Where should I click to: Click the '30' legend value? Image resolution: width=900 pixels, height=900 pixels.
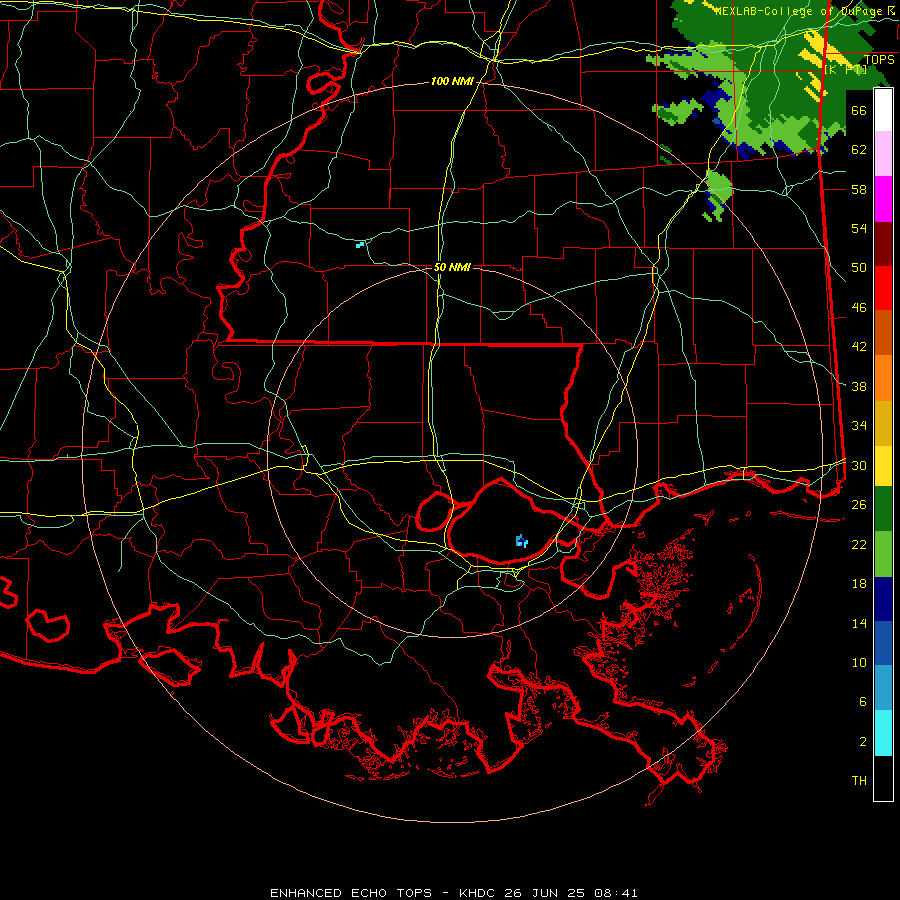click(x=859, y=465)
